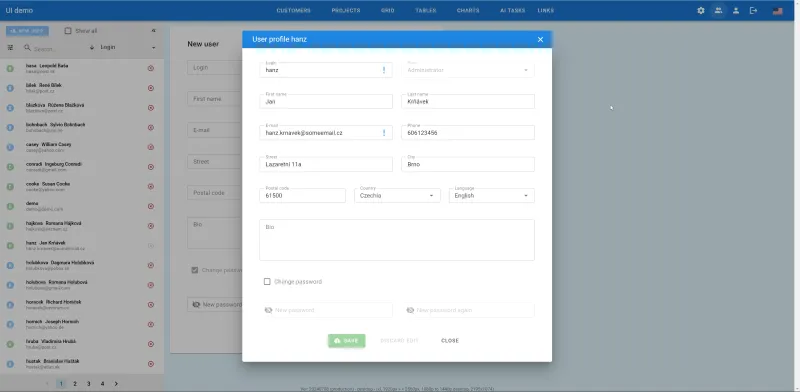
Task: Go to page 3 of user list
Action: click(88, 383)
